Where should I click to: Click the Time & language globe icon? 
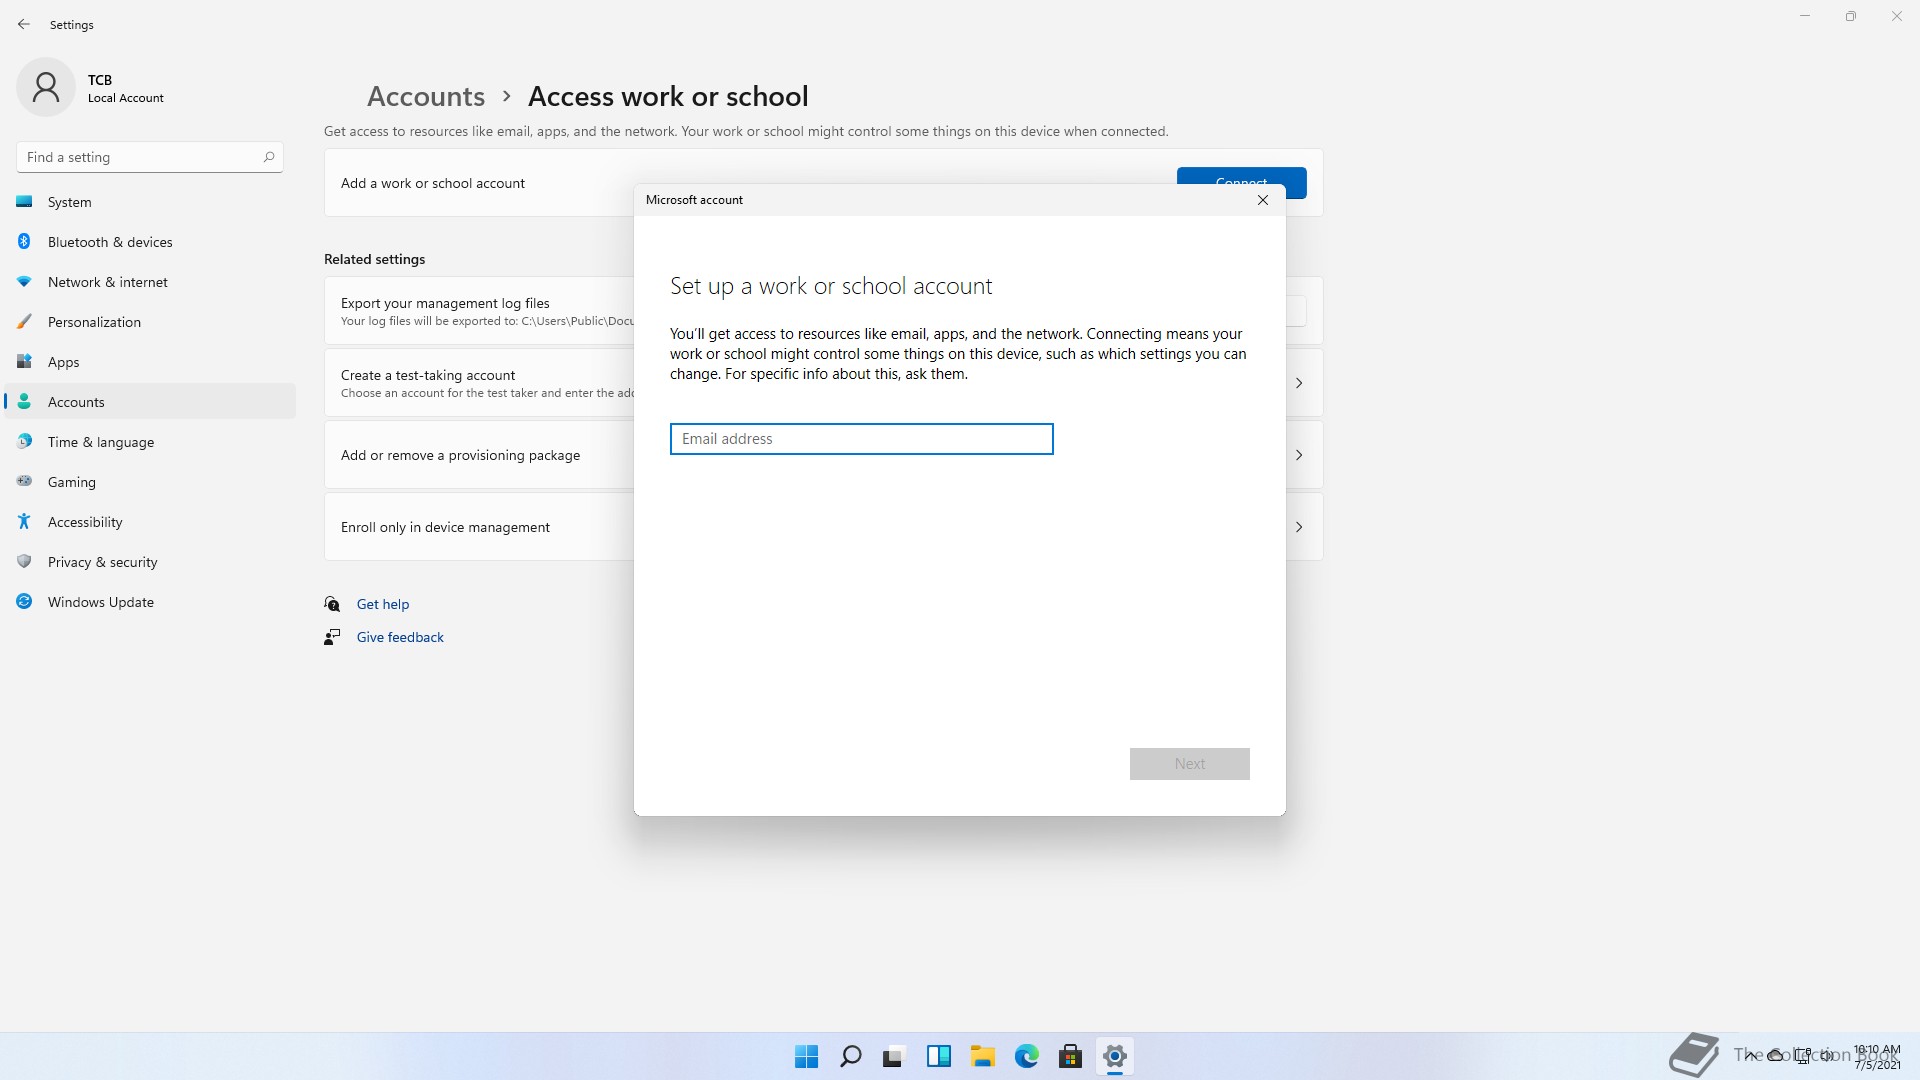point(25,442)
